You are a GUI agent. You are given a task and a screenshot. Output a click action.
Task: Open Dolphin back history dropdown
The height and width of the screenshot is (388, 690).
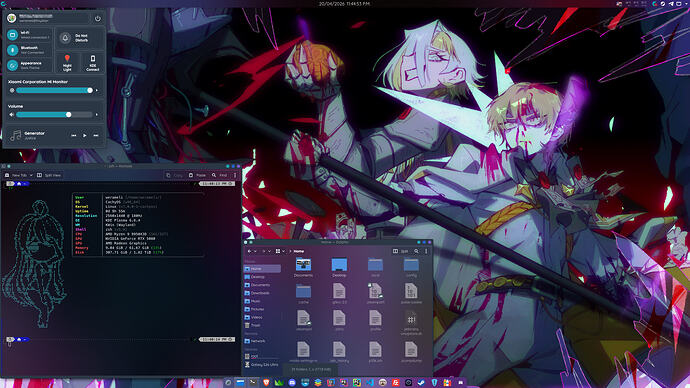(x=255, y=251)
